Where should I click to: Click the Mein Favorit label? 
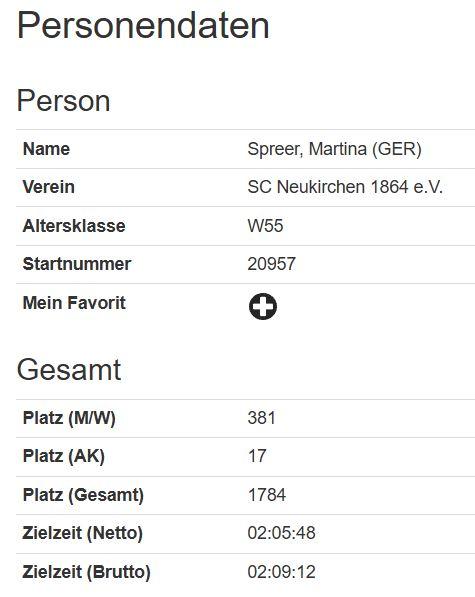coord(74,303)
